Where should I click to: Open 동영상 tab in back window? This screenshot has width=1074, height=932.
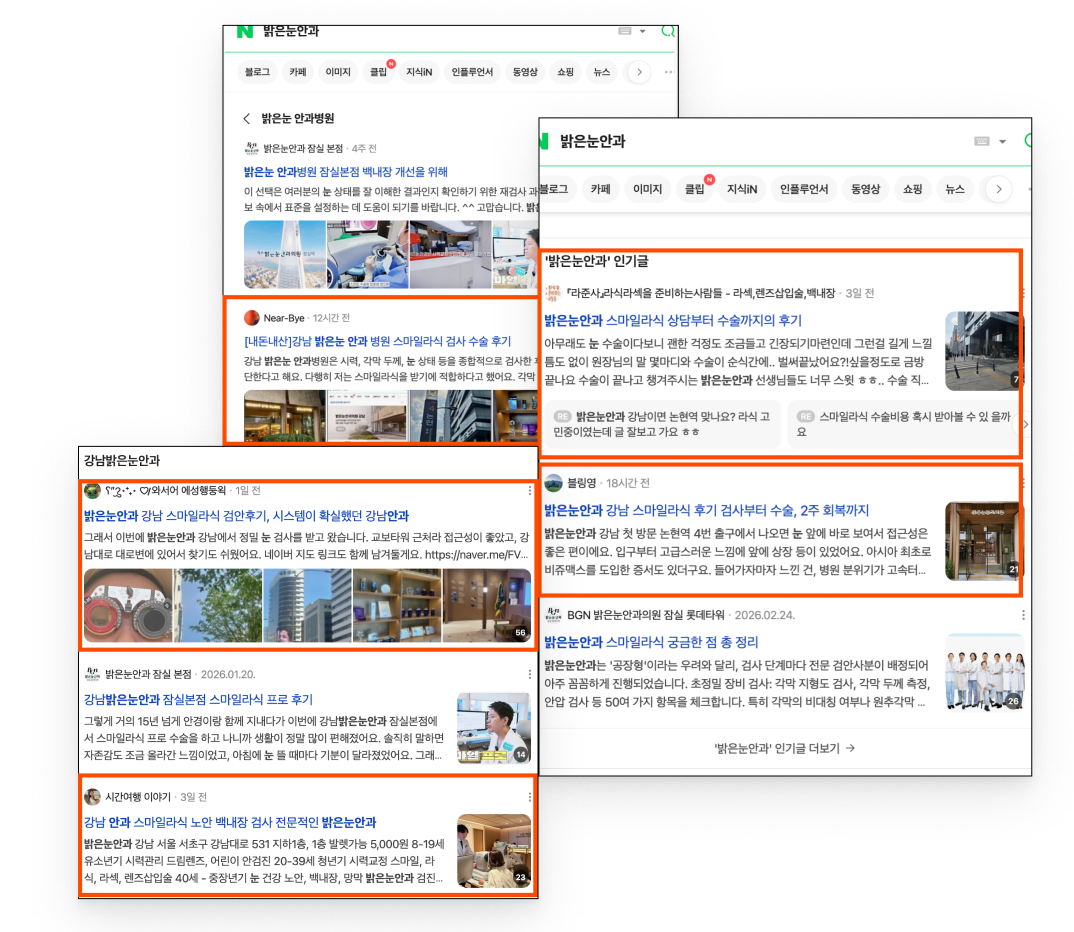(525, 72)
